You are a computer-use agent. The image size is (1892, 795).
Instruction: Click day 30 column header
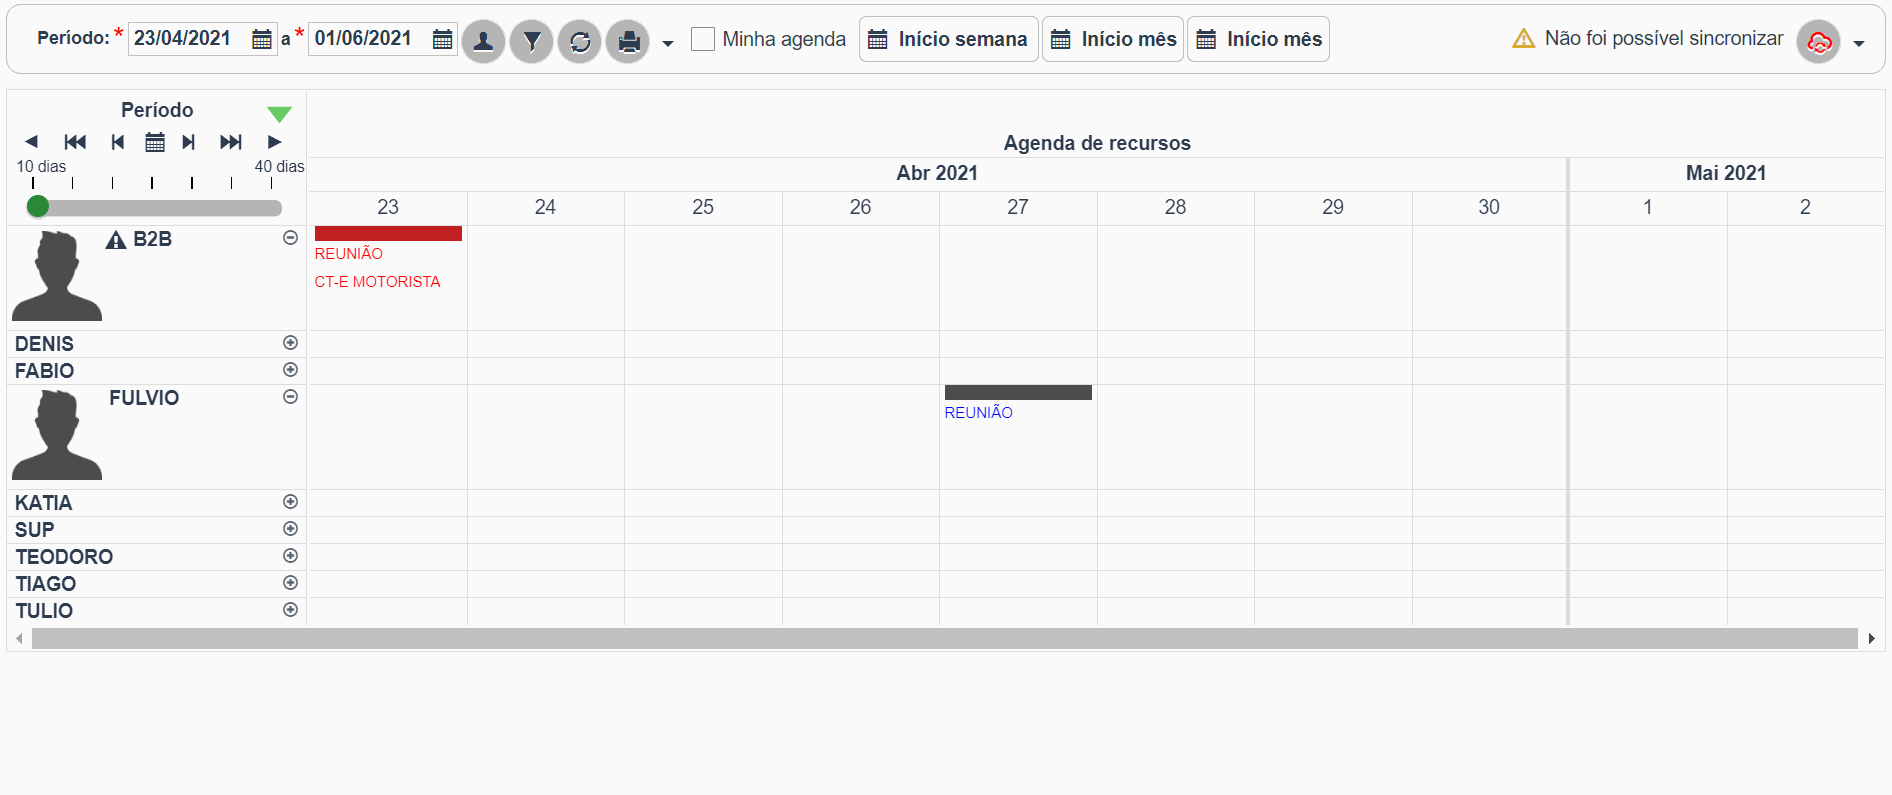[1489, 207]
